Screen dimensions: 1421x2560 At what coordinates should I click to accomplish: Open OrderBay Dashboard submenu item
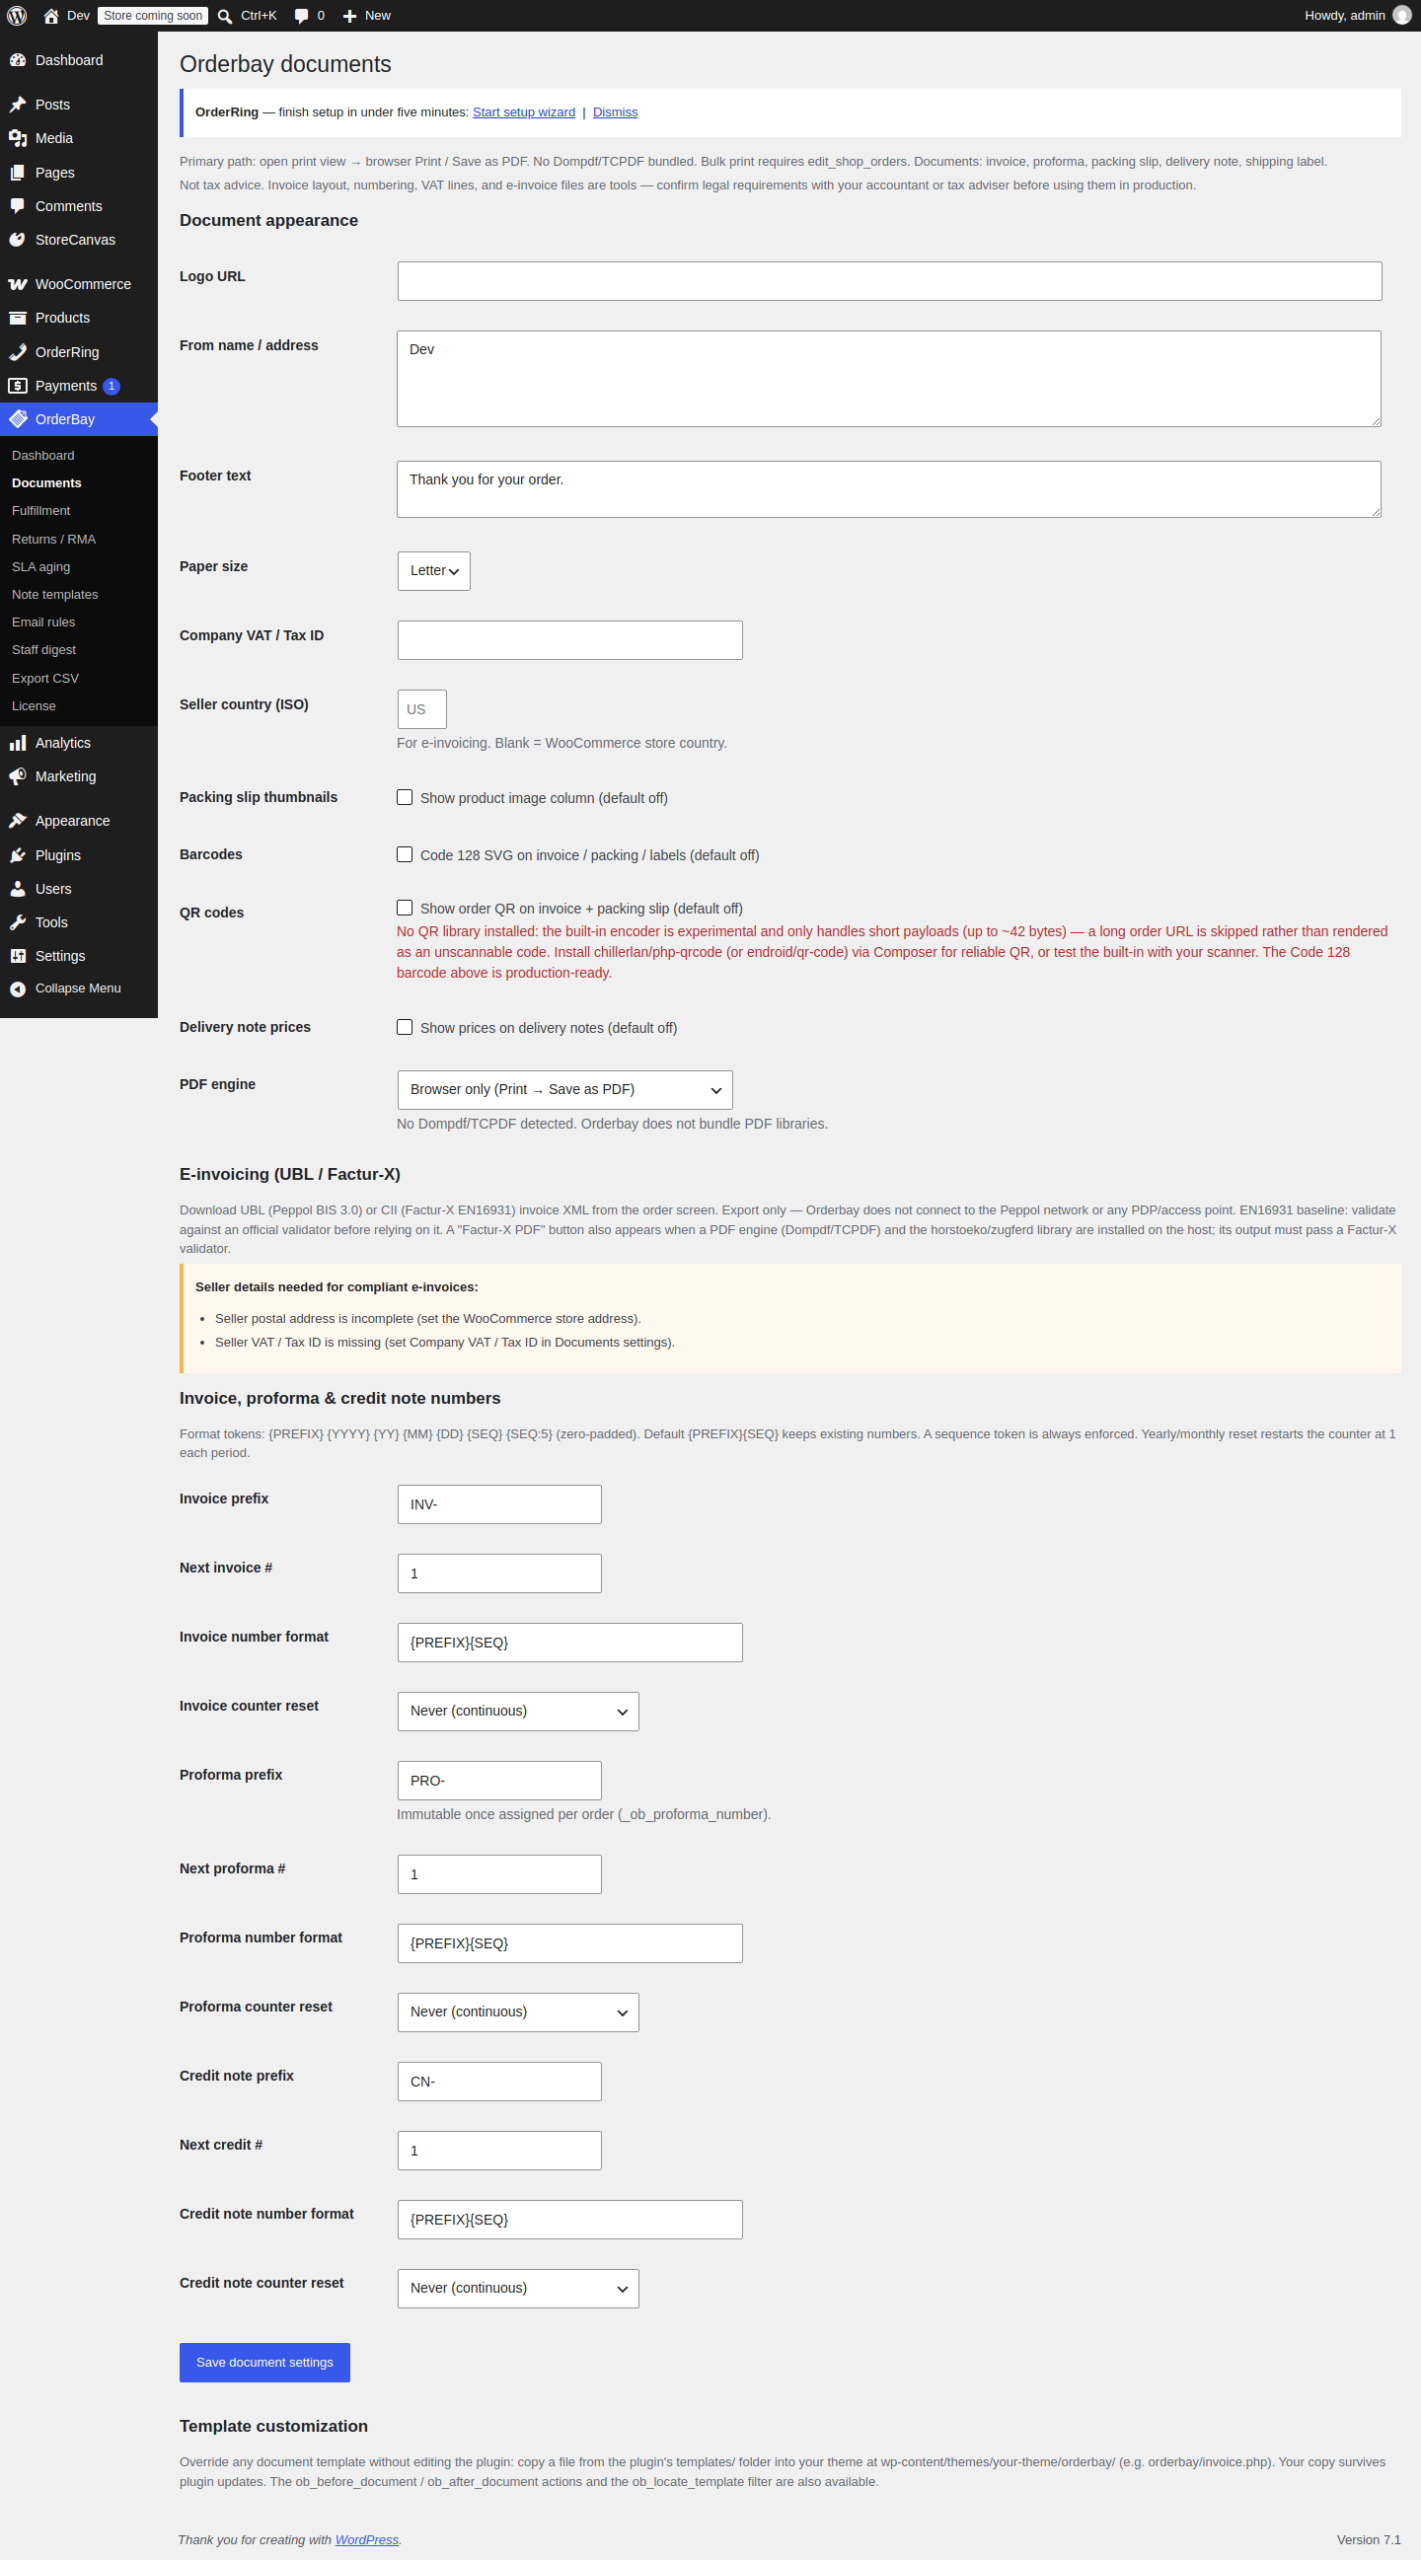(43, 456)
